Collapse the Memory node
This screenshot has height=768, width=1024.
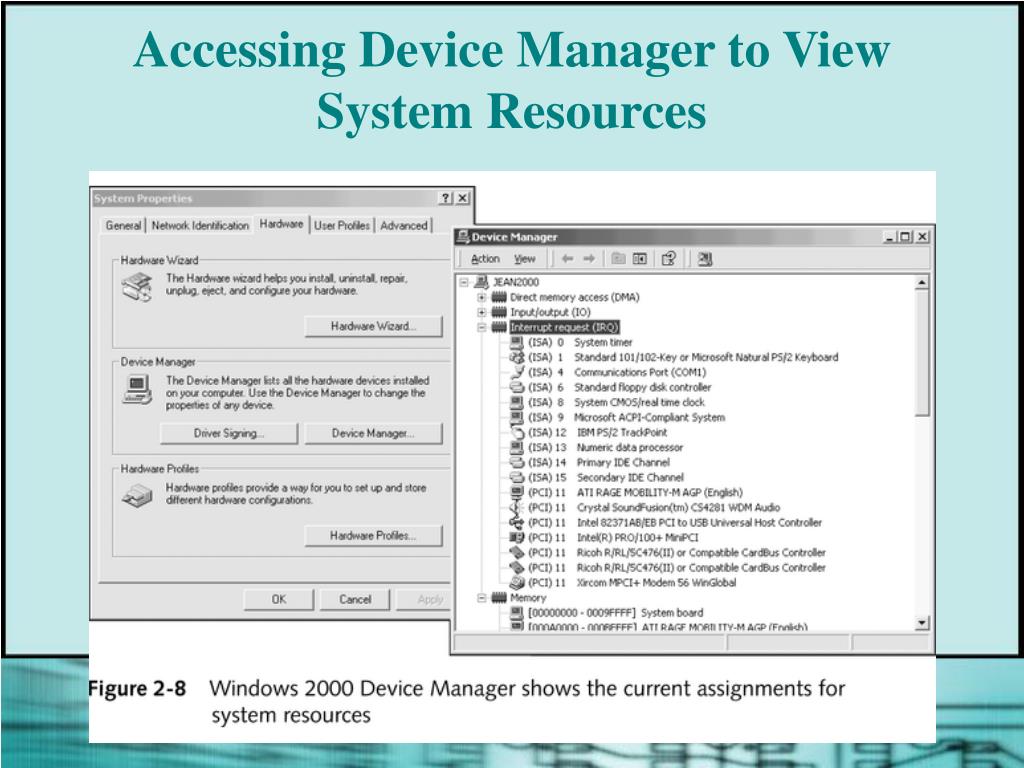click(481, 598)
